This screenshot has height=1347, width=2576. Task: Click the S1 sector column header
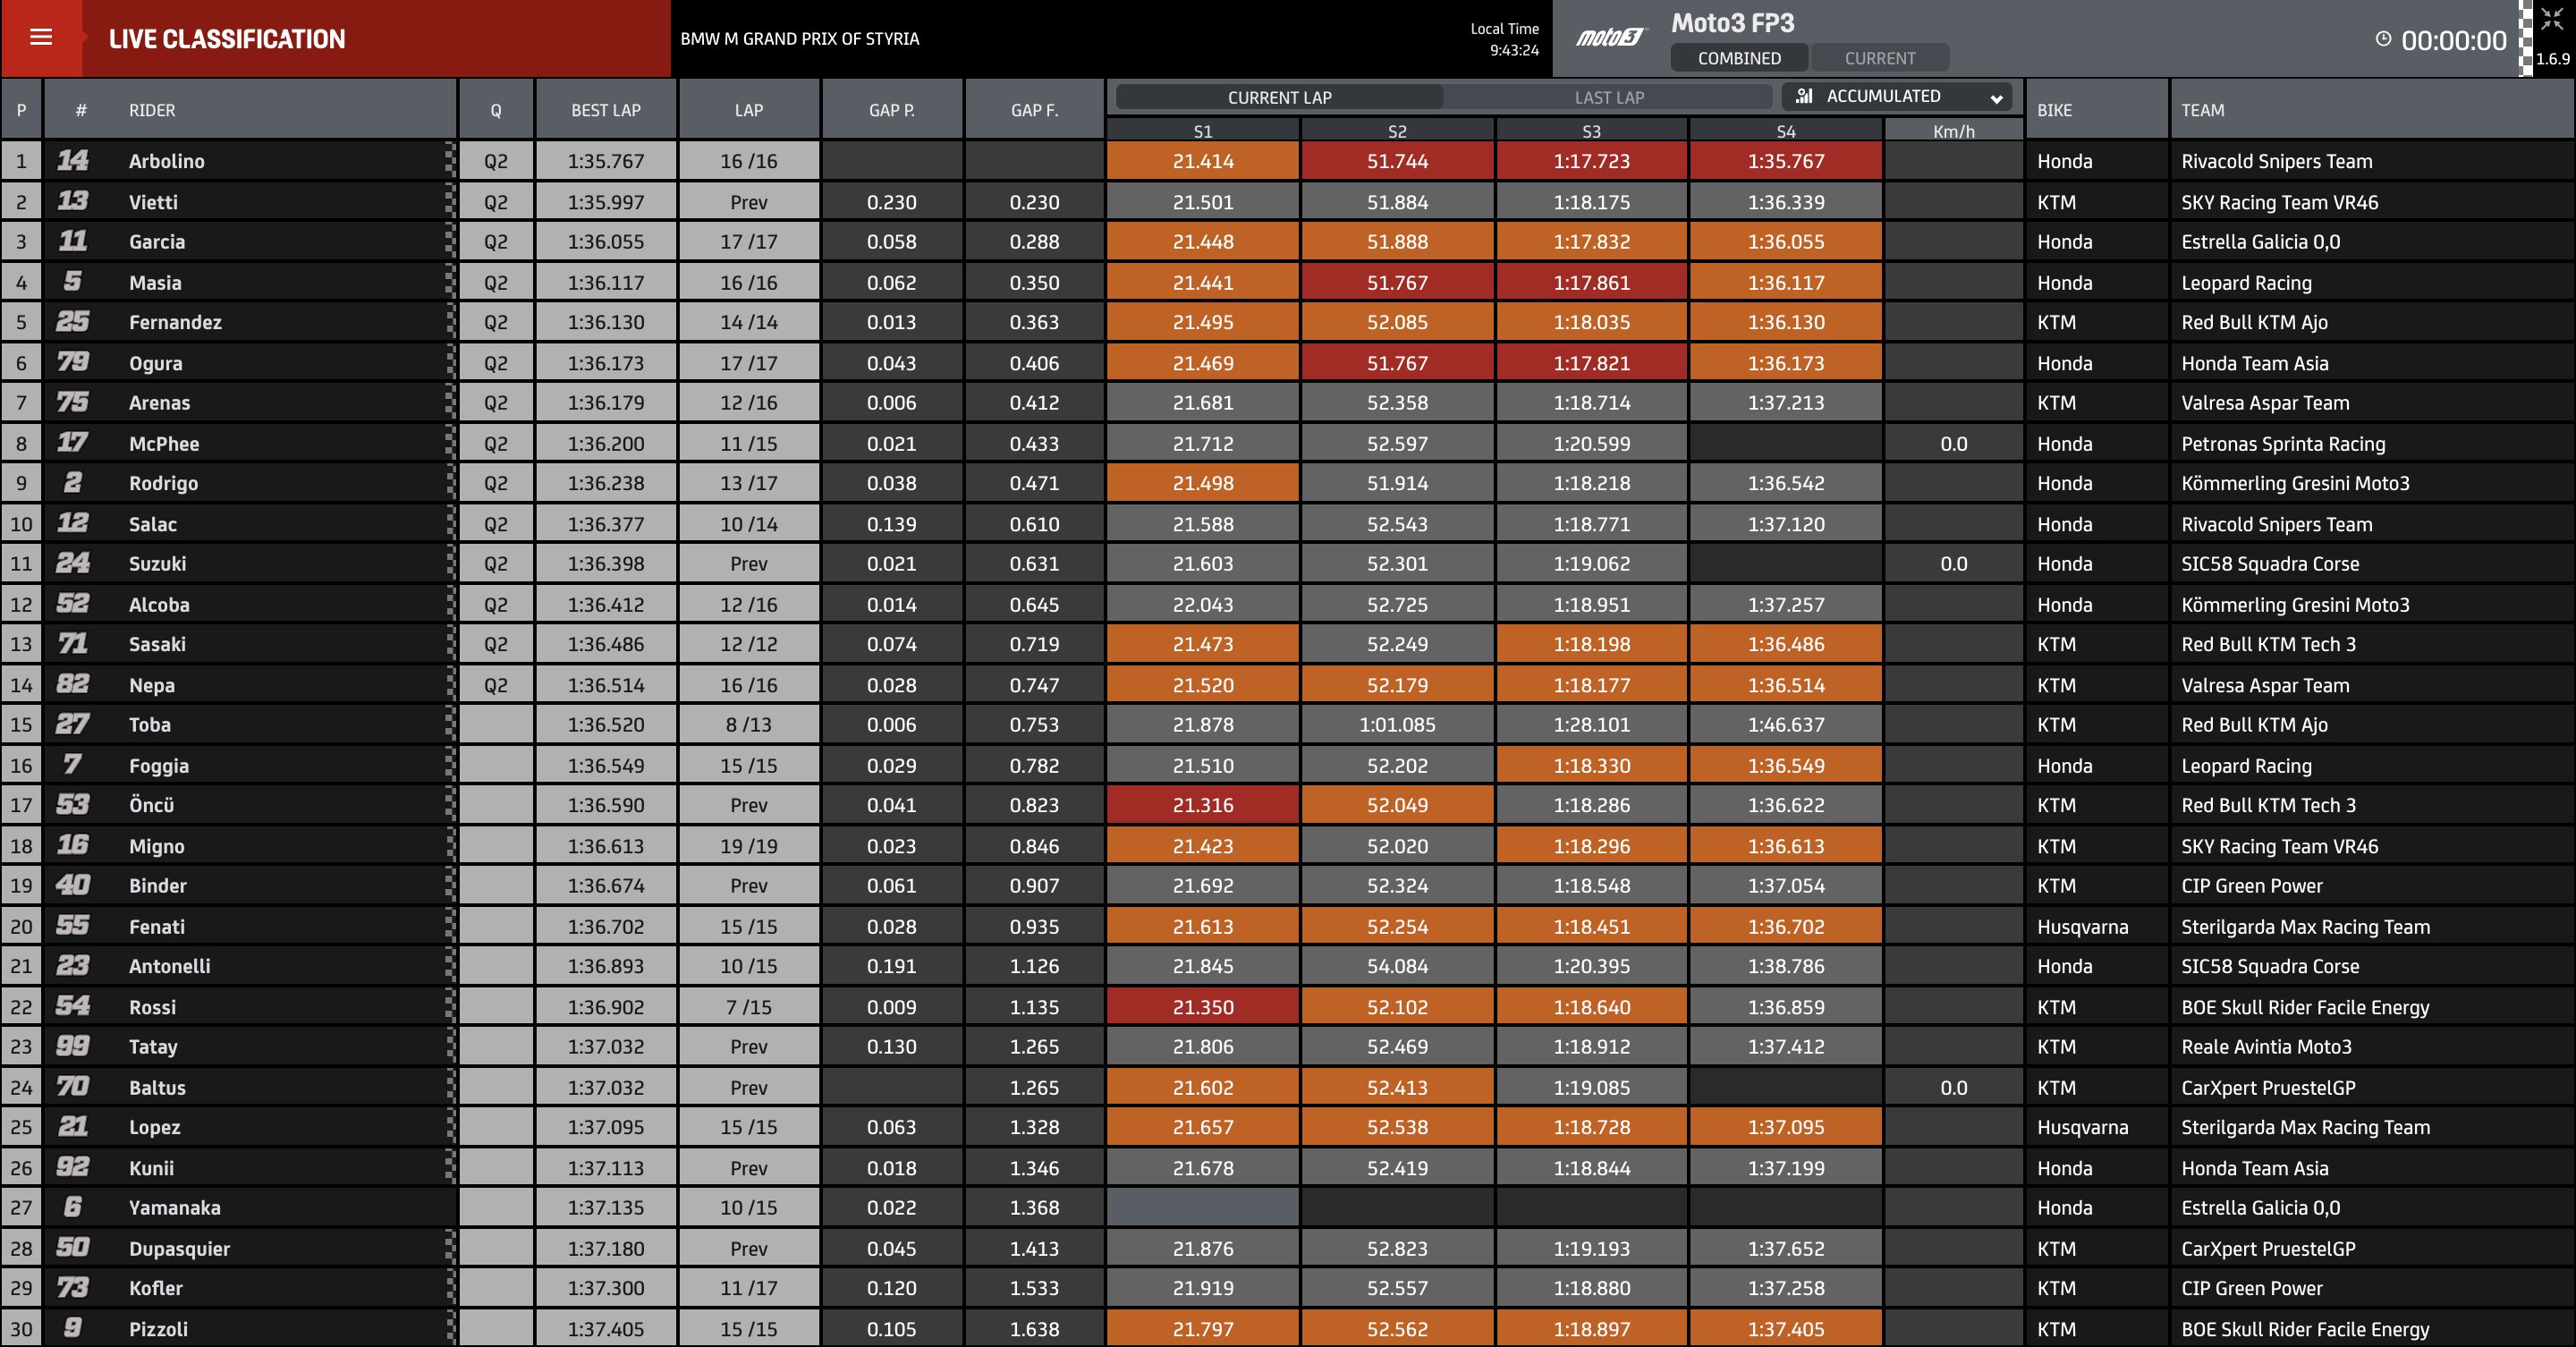click(x=1203, y=131)
